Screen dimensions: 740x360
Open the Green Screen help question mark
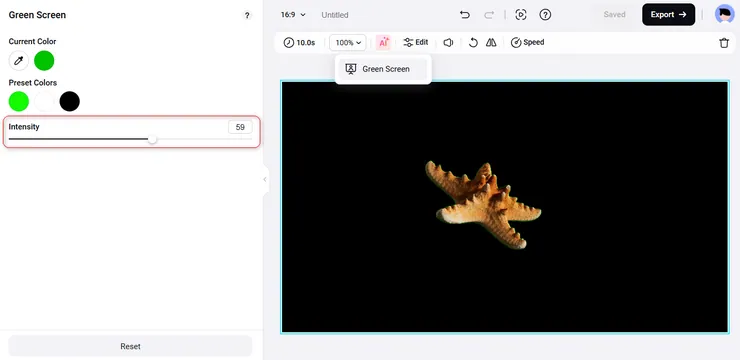tap(247, 15)
